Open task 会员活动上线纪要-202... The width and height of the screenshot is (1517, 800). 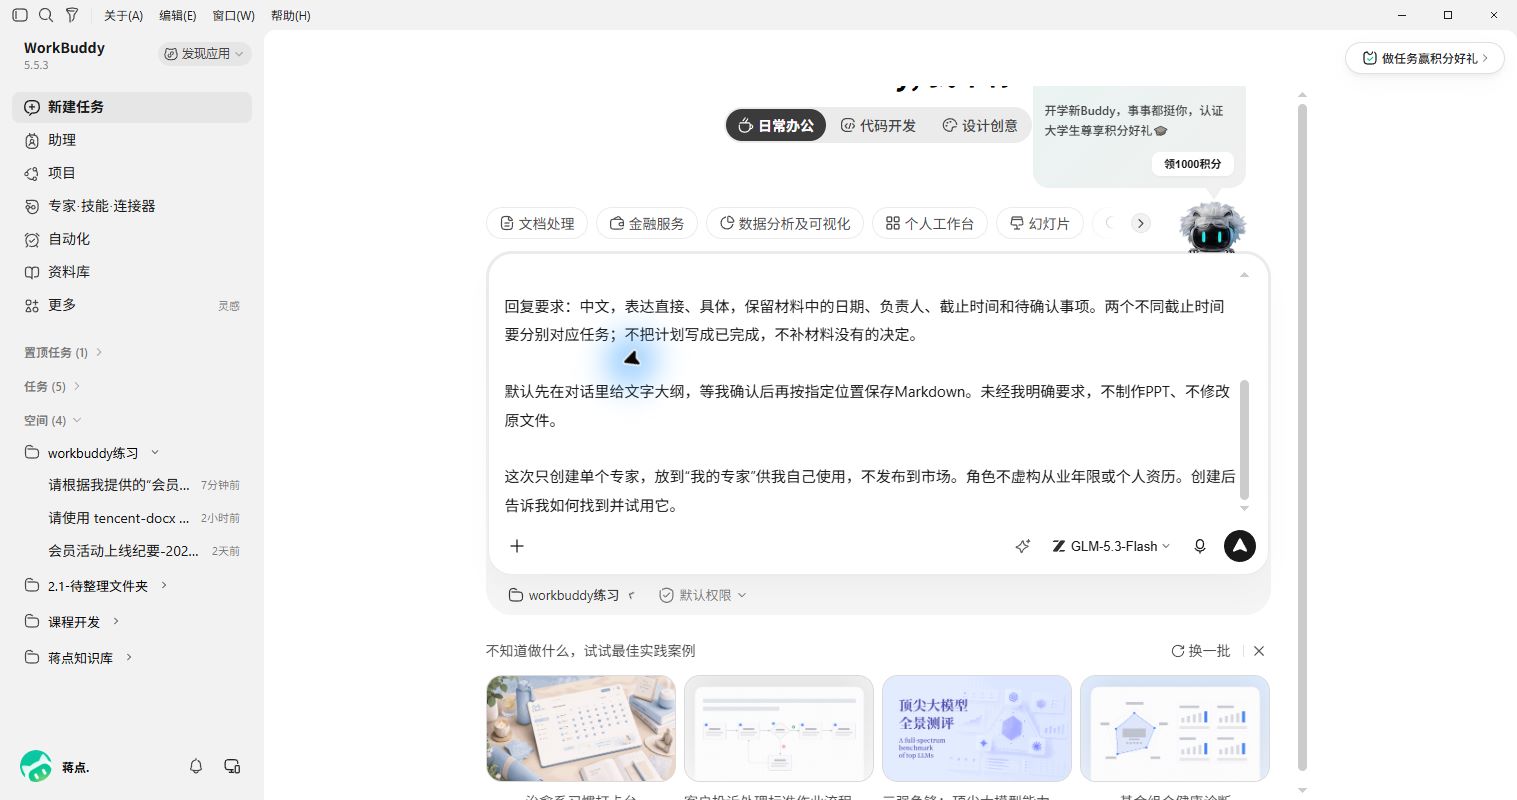[132, 551]
